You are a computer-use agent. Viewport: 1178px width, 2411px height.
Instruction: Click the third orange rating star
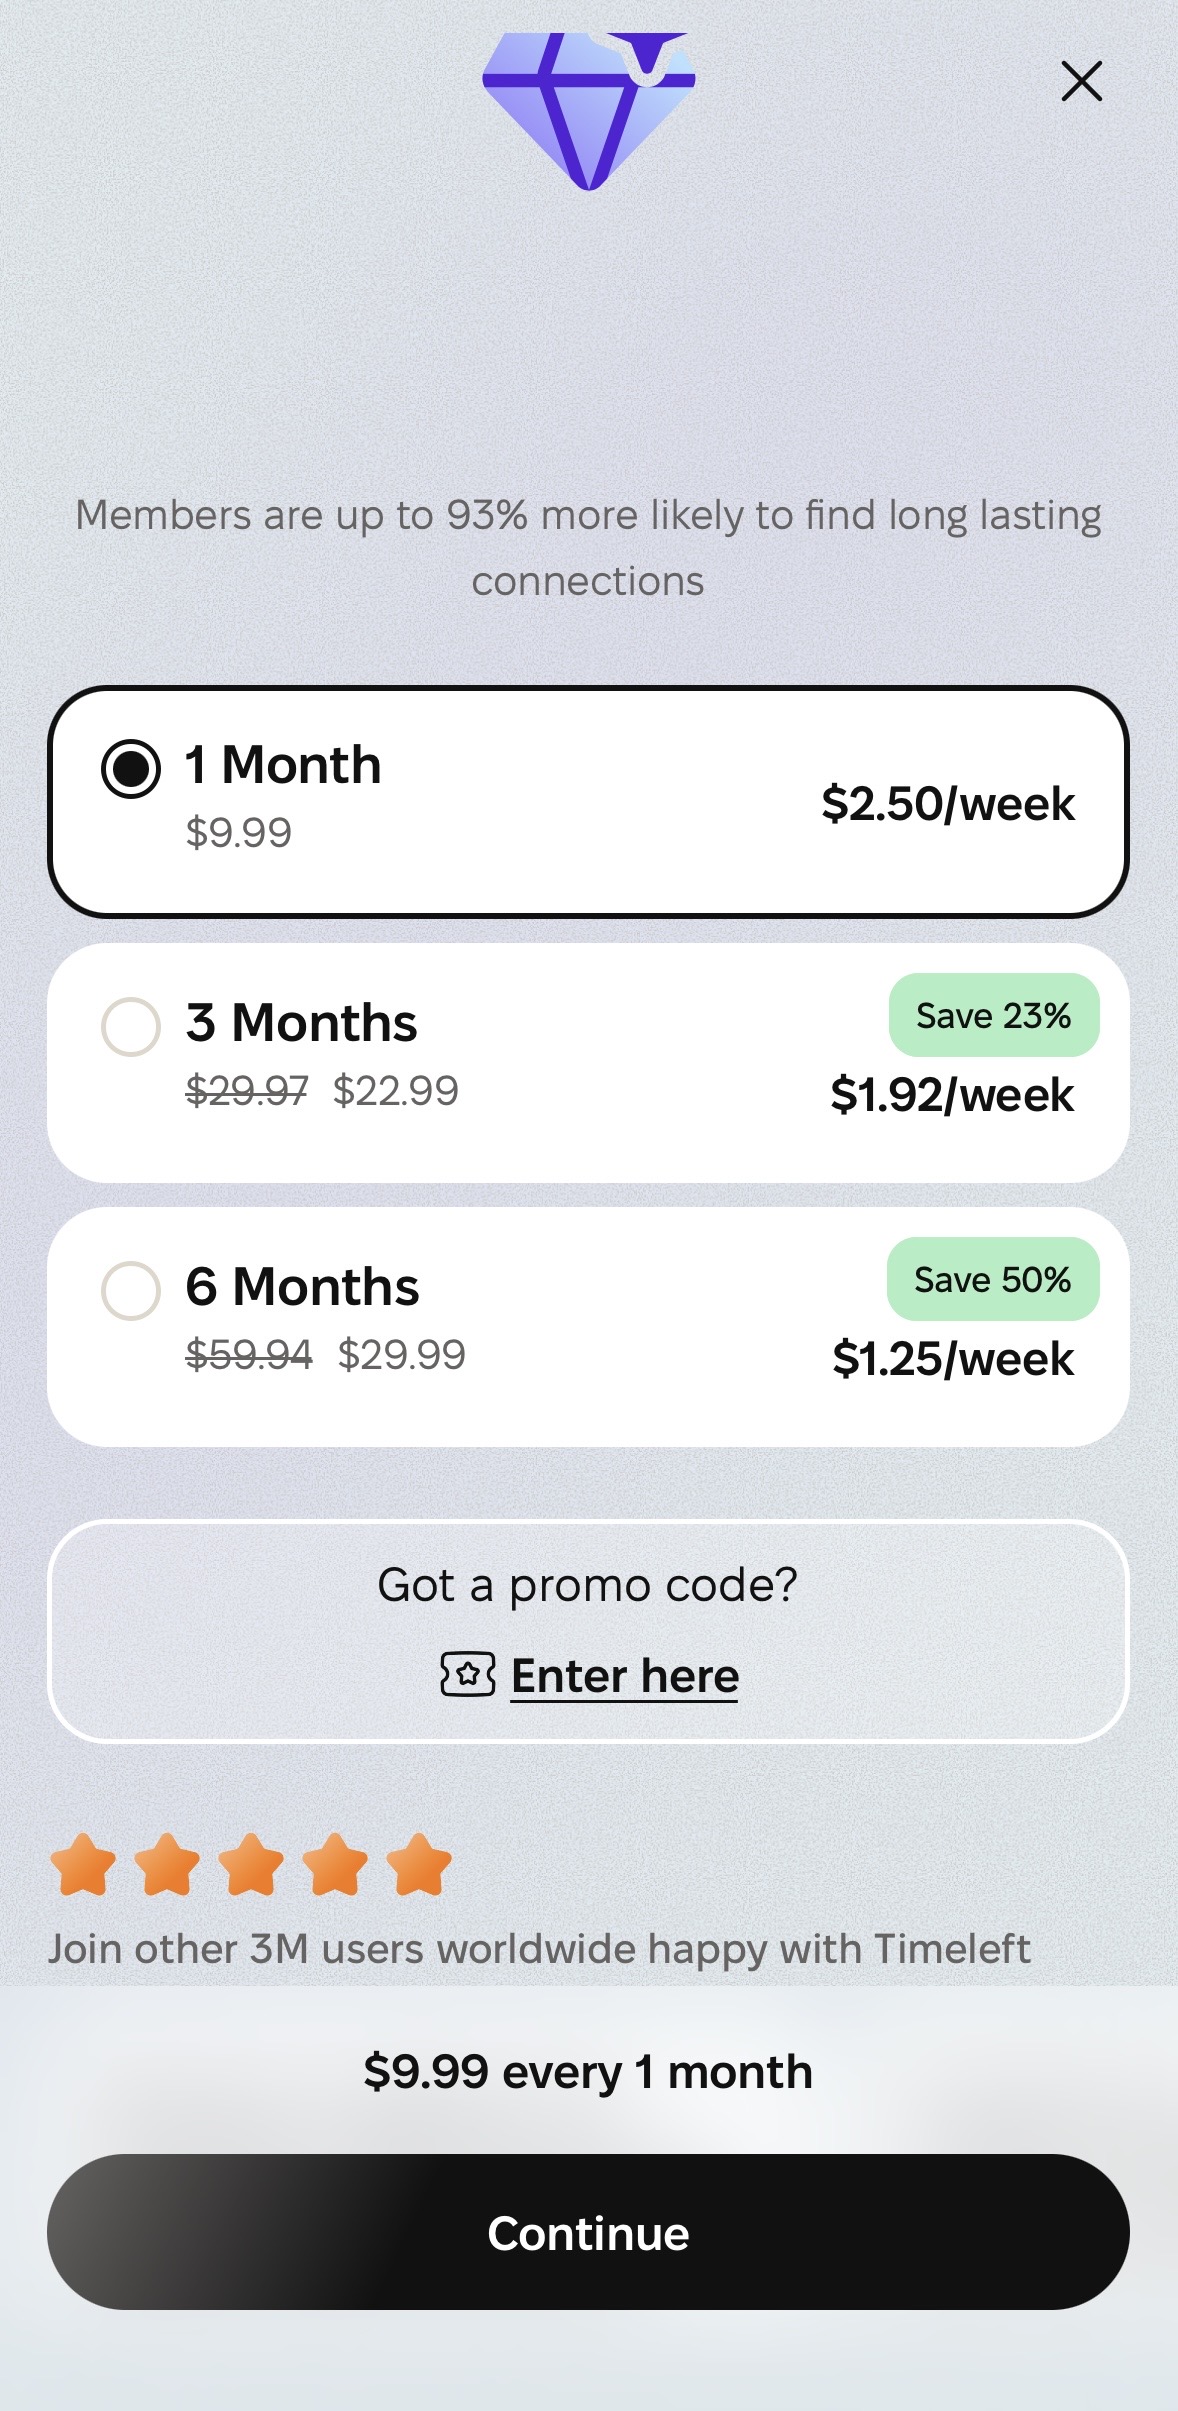[x=251, y=1864]
